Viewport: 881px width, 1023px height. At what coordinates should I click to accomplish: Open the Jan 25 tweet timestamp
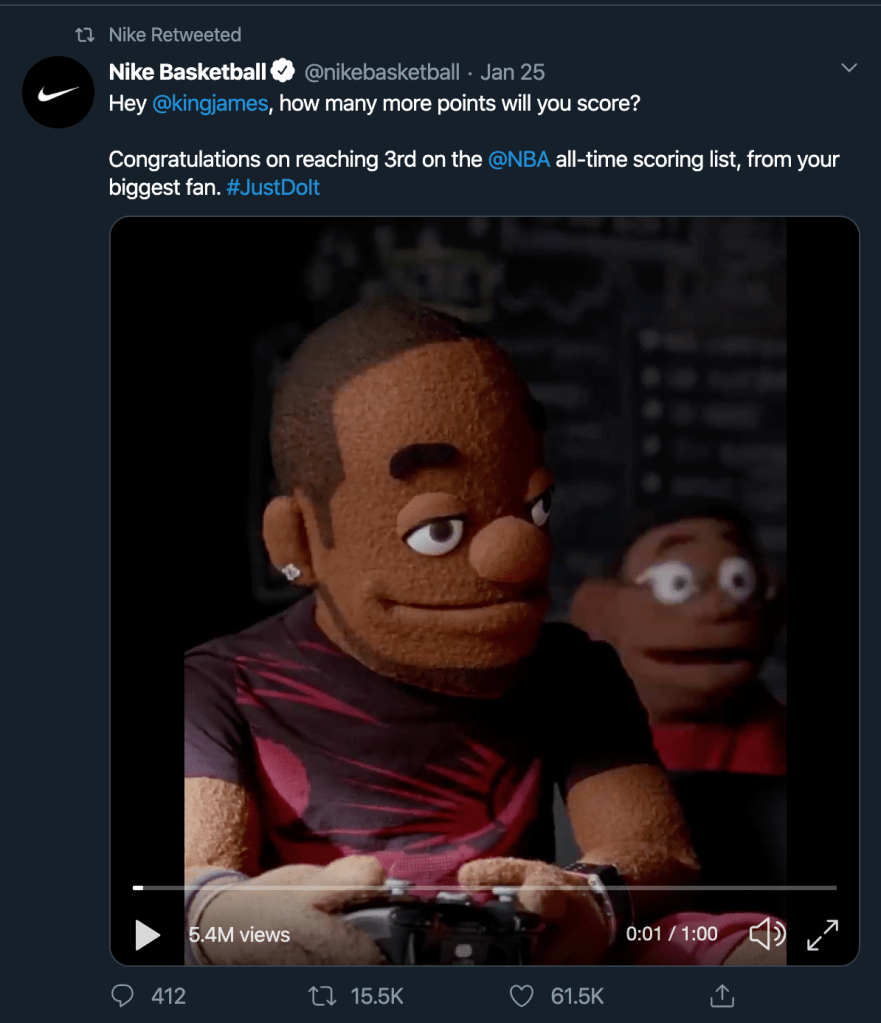coord(512,72)
